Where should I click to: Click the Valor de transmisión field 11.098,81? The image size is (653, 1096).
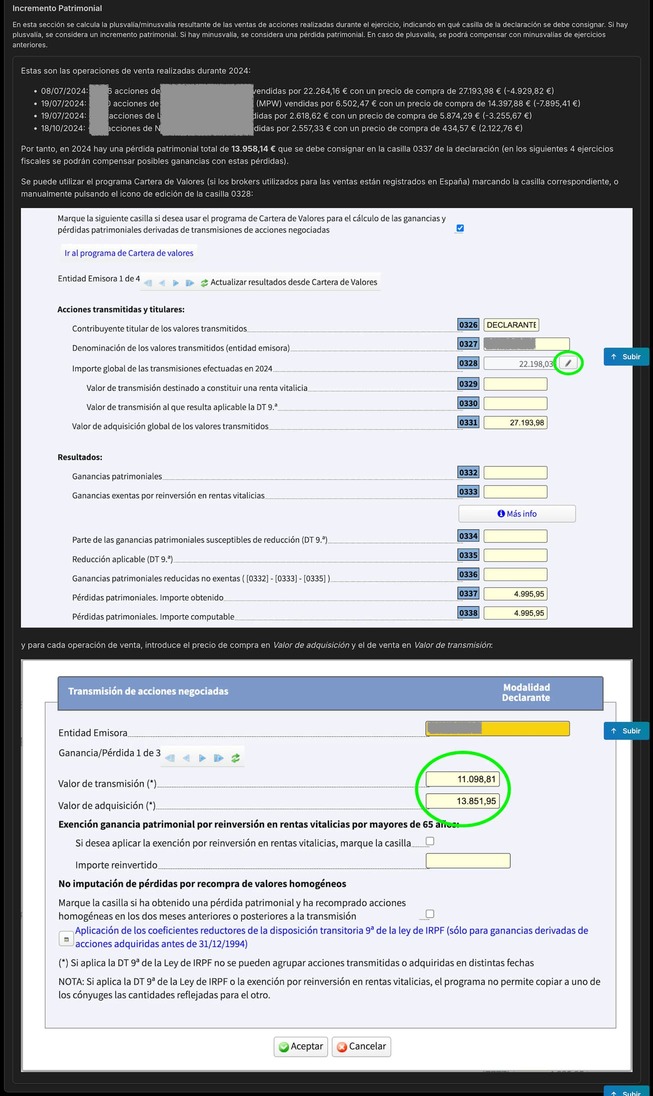pyautogui.click(x=462, y=779)
